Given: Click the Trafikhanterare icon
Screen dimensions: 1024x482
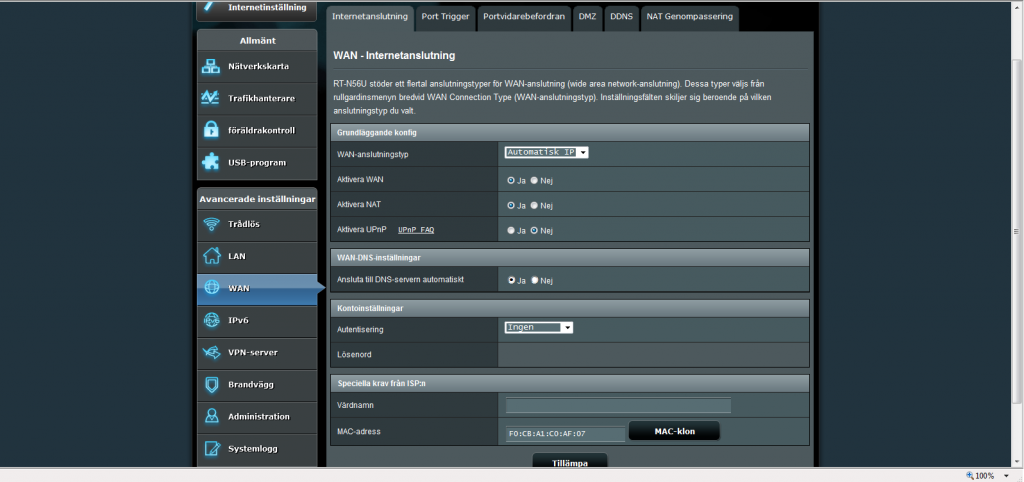Looking at the screenshot, I should tap(211, 98).
